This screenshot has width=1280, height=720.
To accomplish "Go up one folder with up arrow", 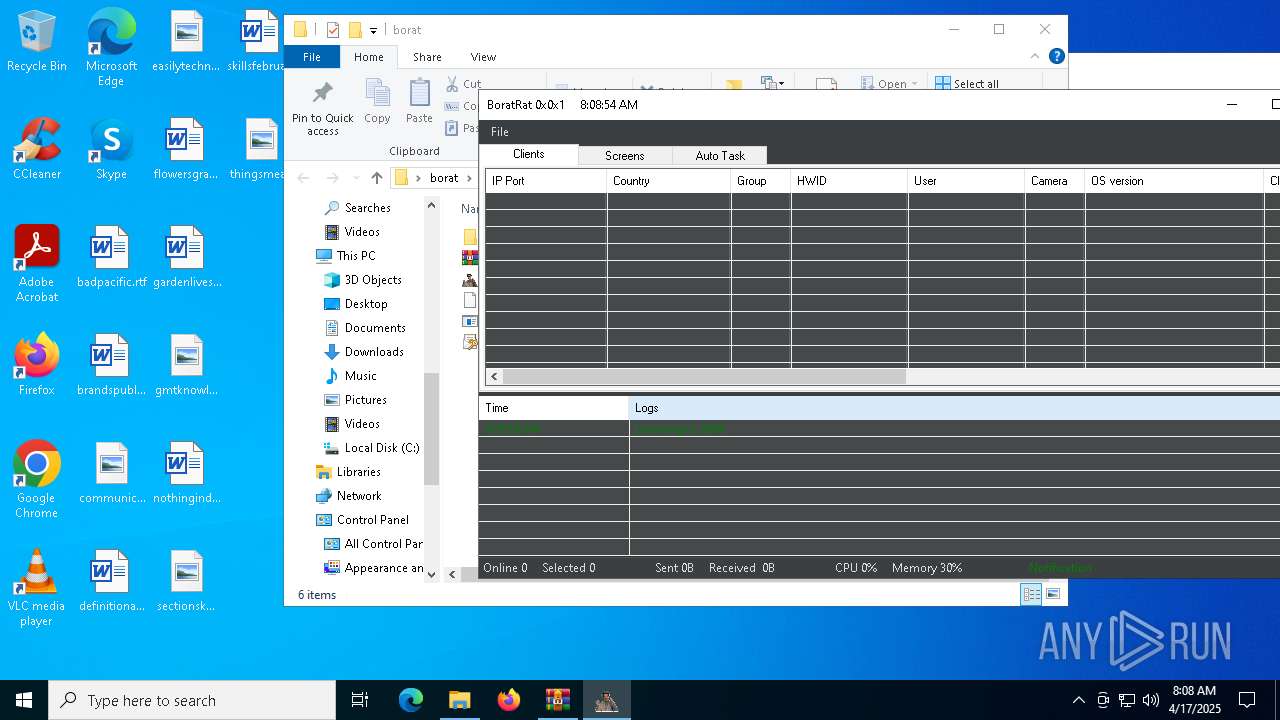I will 376,178.
